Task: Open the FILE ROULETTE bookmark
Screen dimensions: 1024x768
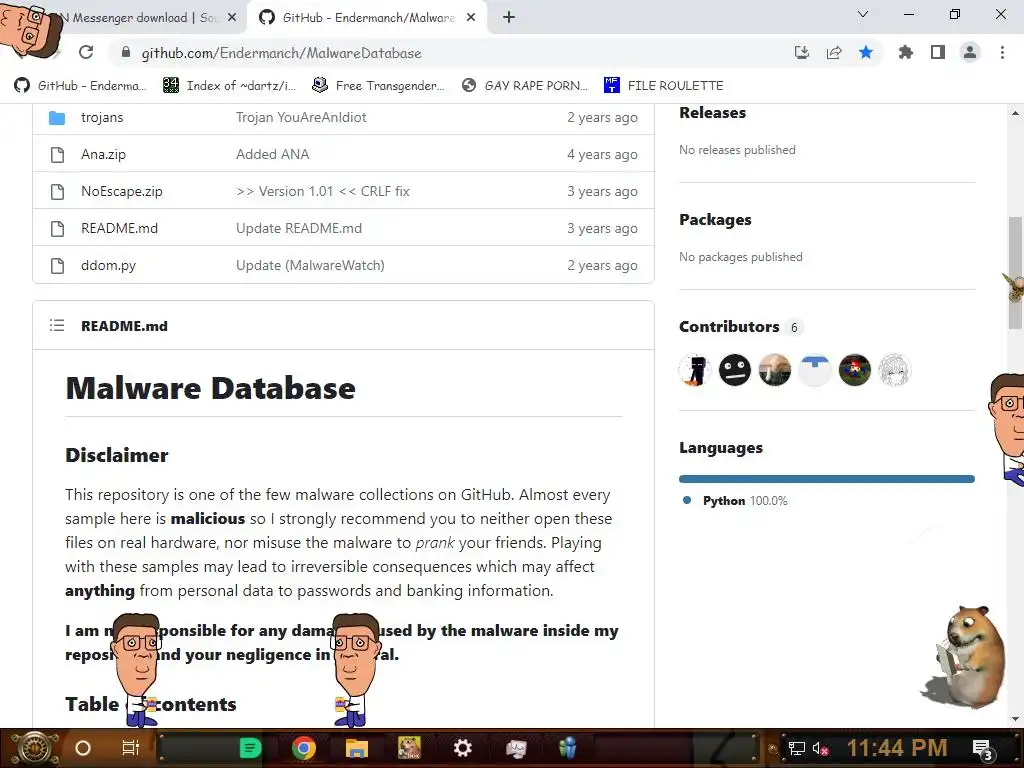Action: 664,86
